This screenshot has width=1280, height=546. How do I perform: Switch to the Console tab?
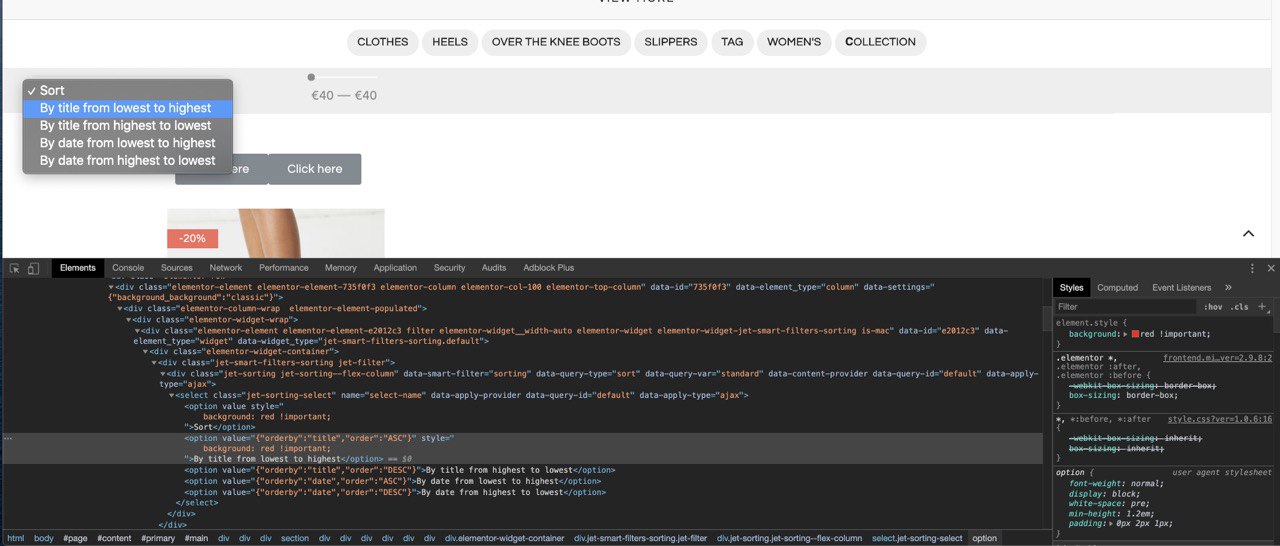click(x=128, y=268)
